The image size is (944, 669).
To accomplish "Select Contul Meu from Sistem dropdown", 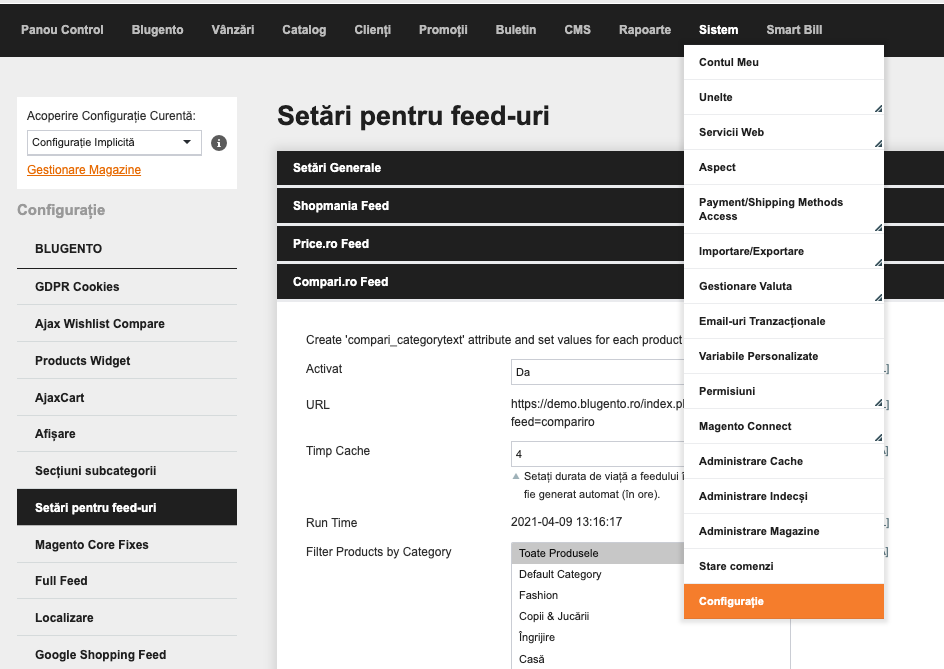I will [x=784, y=62].
